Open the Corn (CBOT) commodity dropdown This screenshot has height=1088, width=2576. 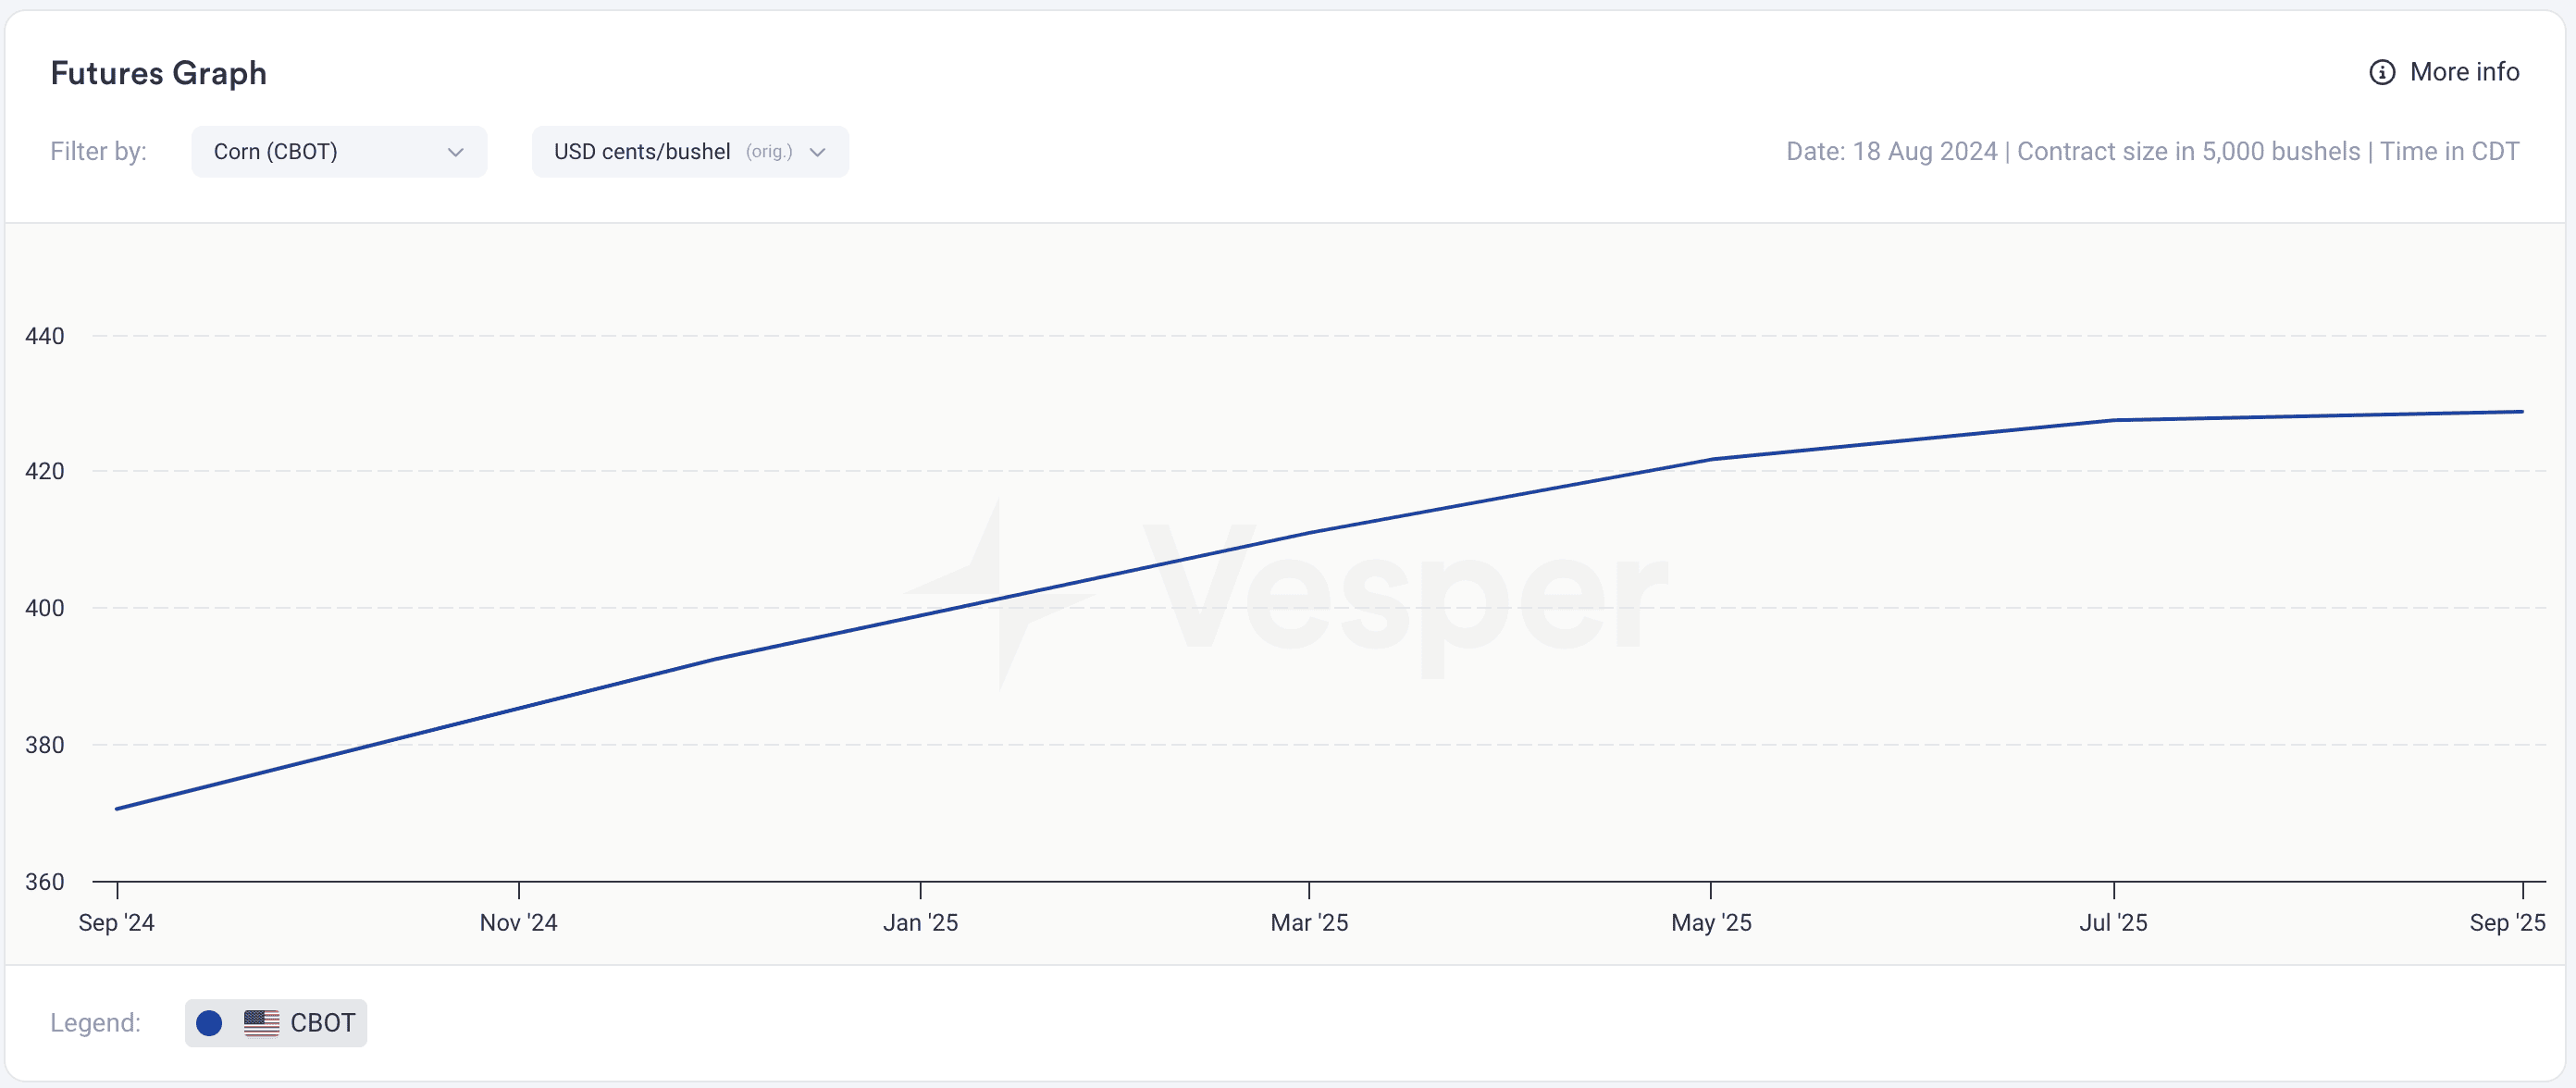339,152
